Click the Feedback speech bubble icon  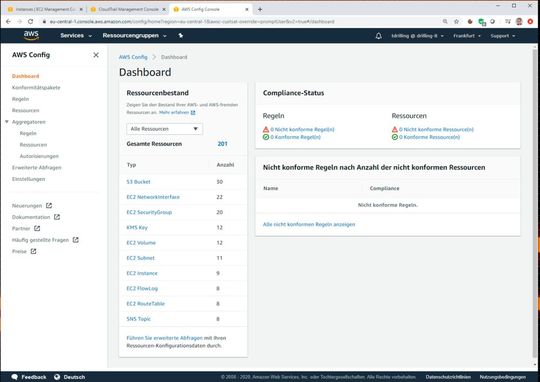[x=14, y=377]
